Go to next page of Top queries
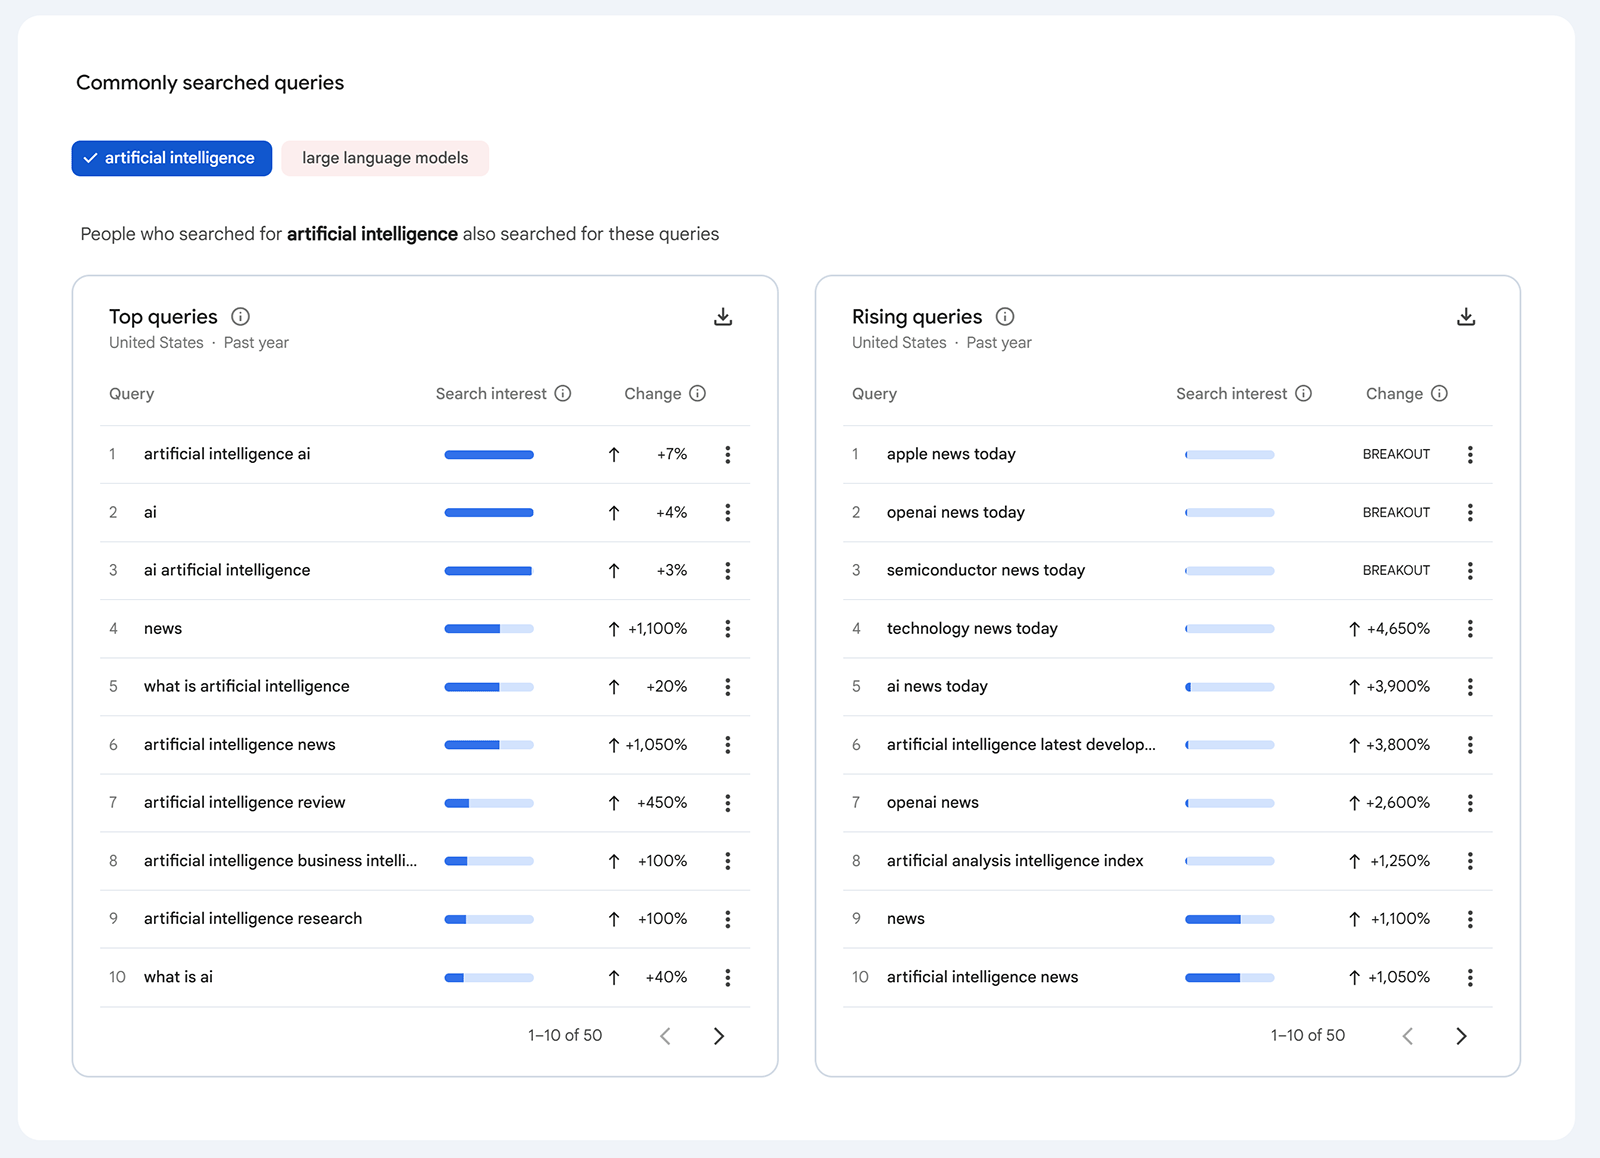The height and width of the screenshot is (1158, 1600). coord(719,1036)
